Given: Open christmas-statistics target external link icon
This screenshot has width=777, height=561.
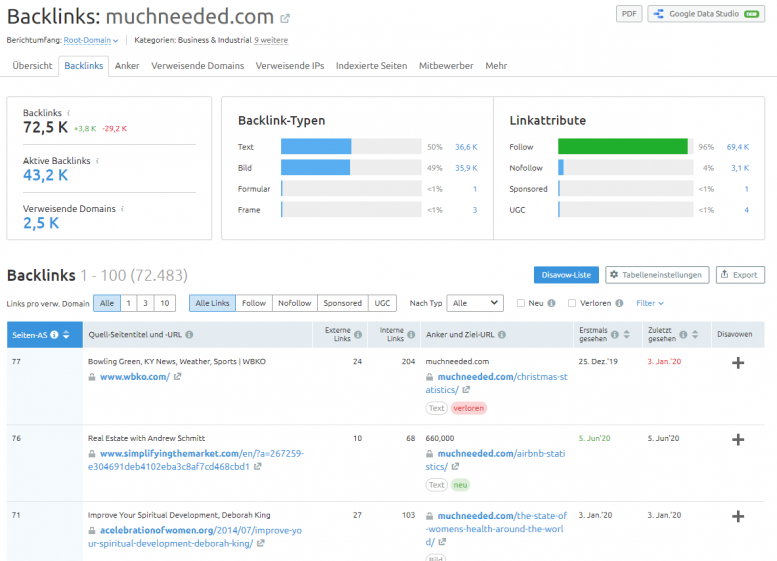Looking at the screenshot, I should 466,390.
